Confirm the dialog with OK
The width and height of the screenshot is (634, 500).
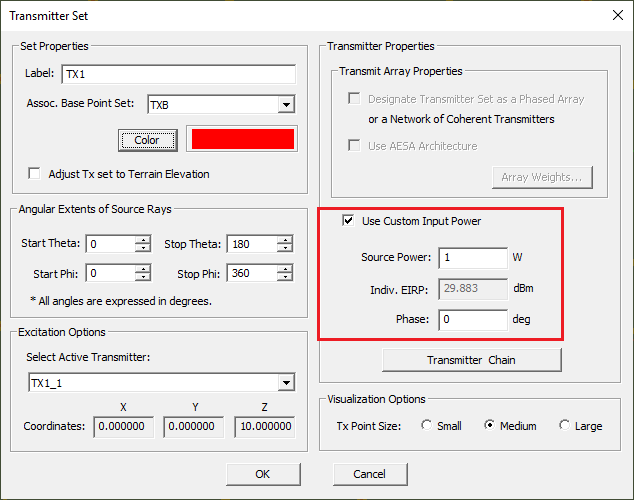click(263, 474)
